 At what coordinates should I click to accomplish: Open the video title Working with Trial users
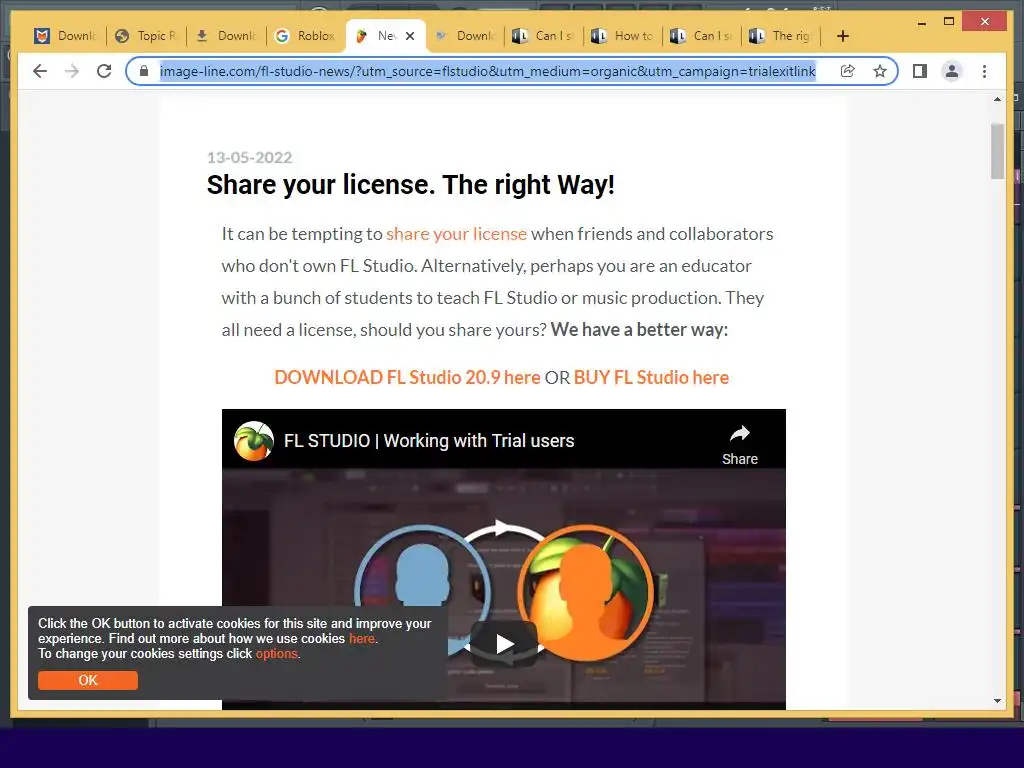pyautogui.click(x=429, y=441)
